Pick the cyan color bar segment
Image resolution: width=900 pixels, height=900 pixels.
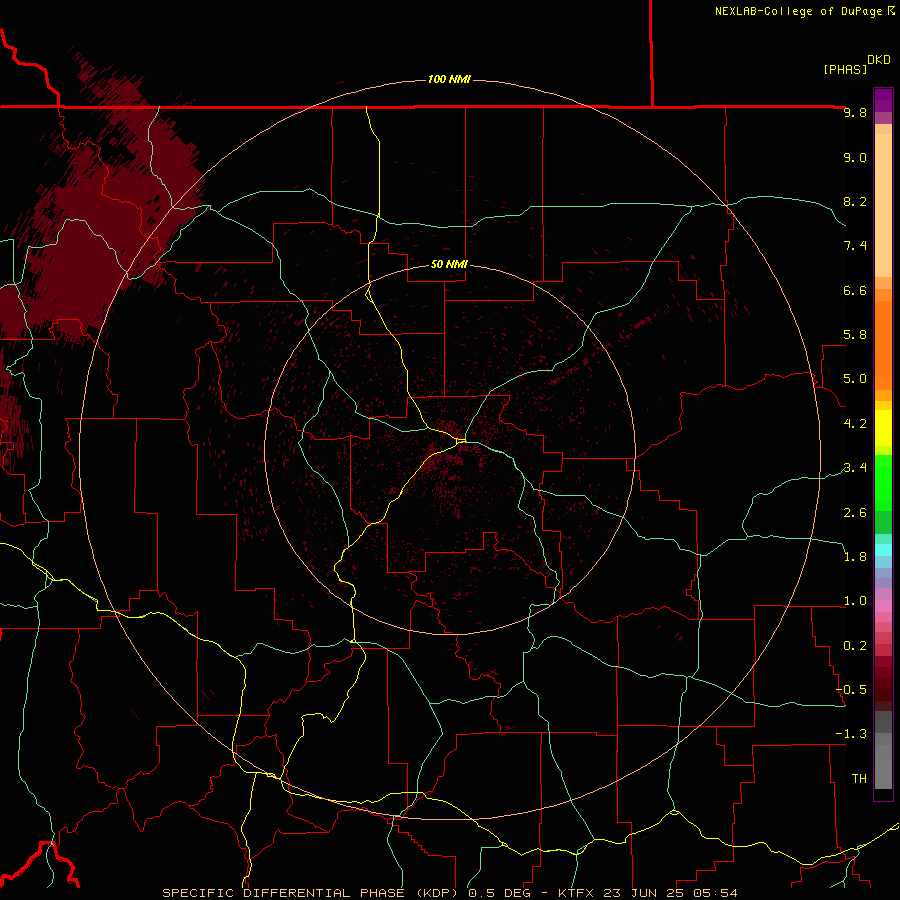(883, 550)
